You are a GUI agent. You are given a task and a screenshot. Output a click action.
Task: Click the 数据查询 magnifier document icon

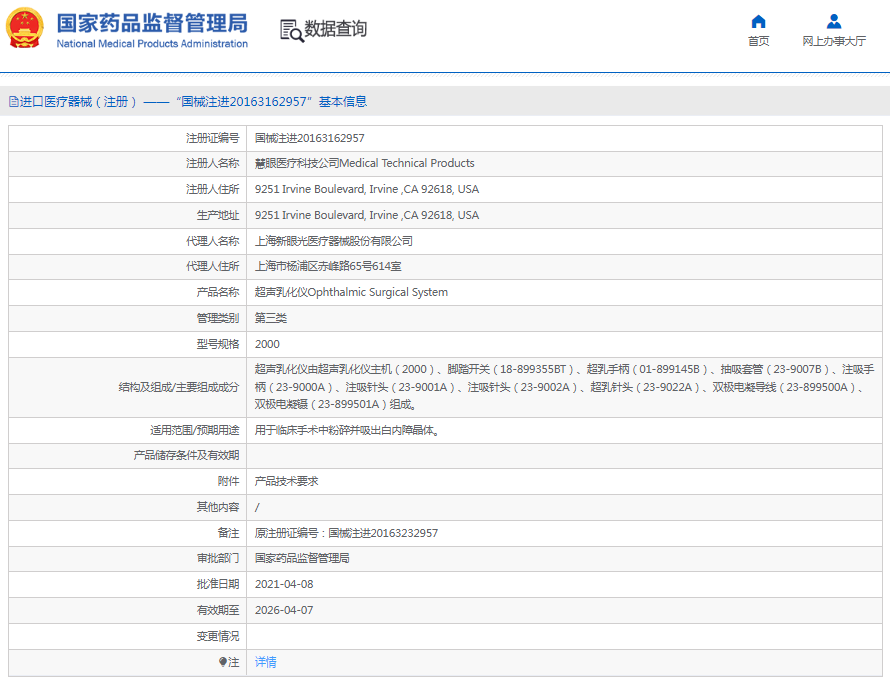pyautogui.click(x=291, y=30)
